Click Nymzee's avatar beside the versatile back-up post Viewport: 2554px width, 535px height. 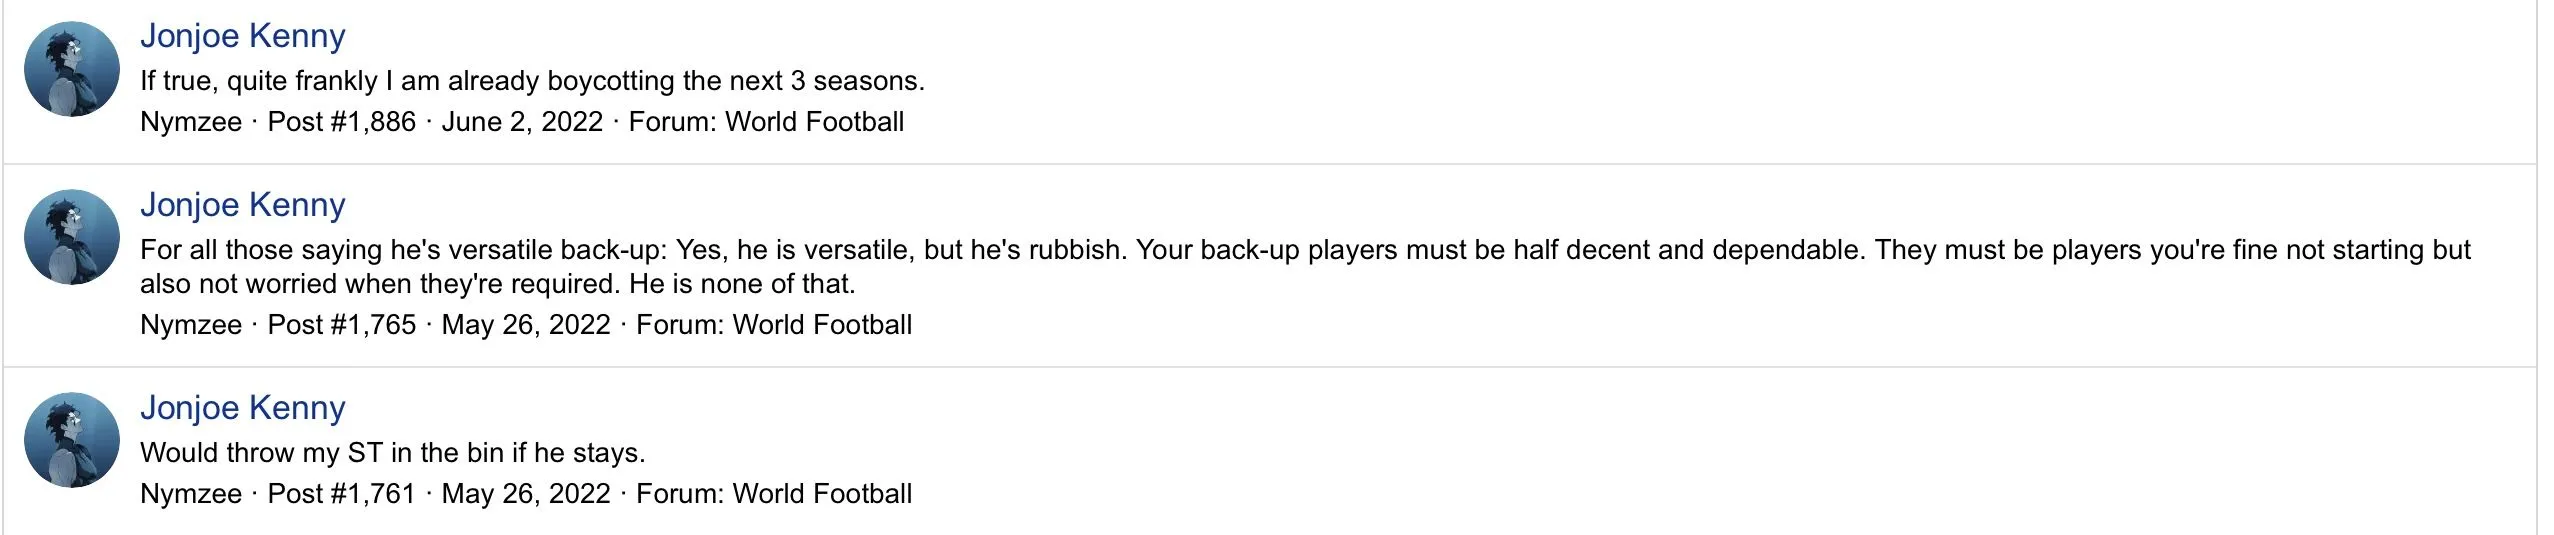click(72, 237)
